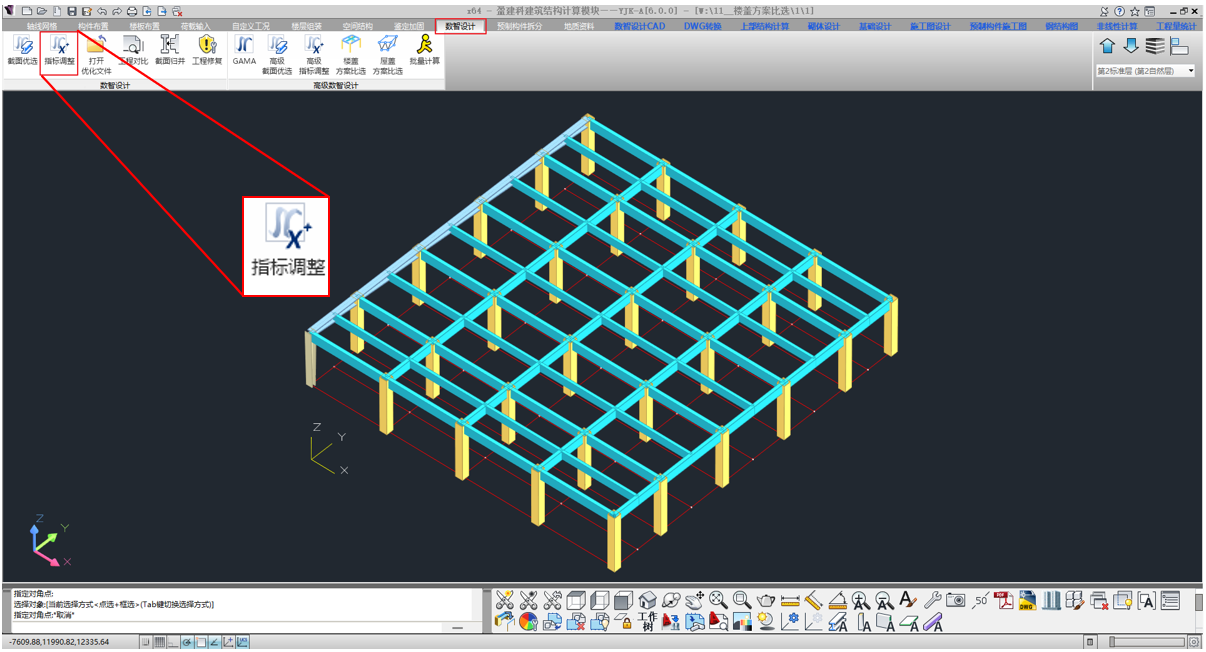Screen dimensions: 1206x652
Task: Click the stacked floors icon at top right
Action: coord(1155,46)
